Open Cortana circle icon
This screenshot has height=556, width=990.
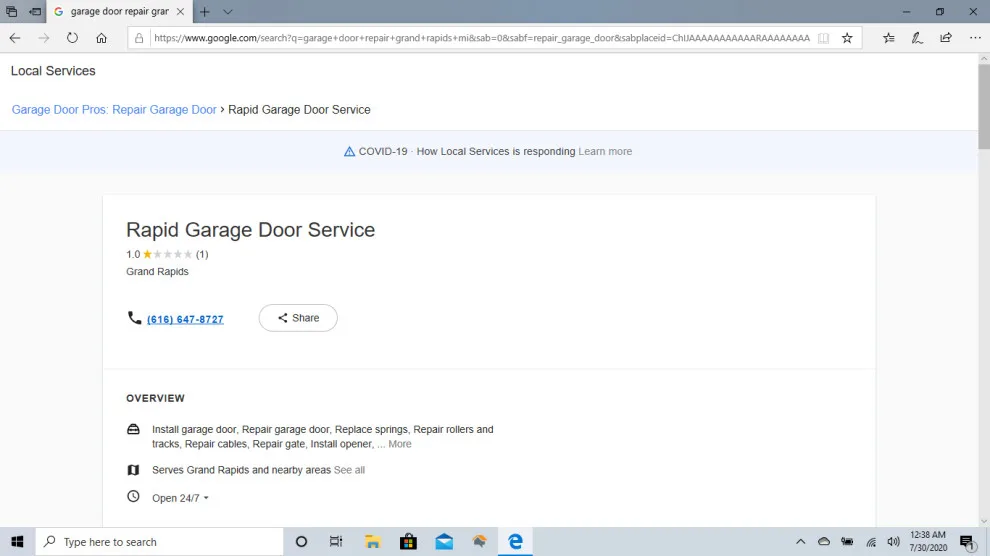[301, 541]
